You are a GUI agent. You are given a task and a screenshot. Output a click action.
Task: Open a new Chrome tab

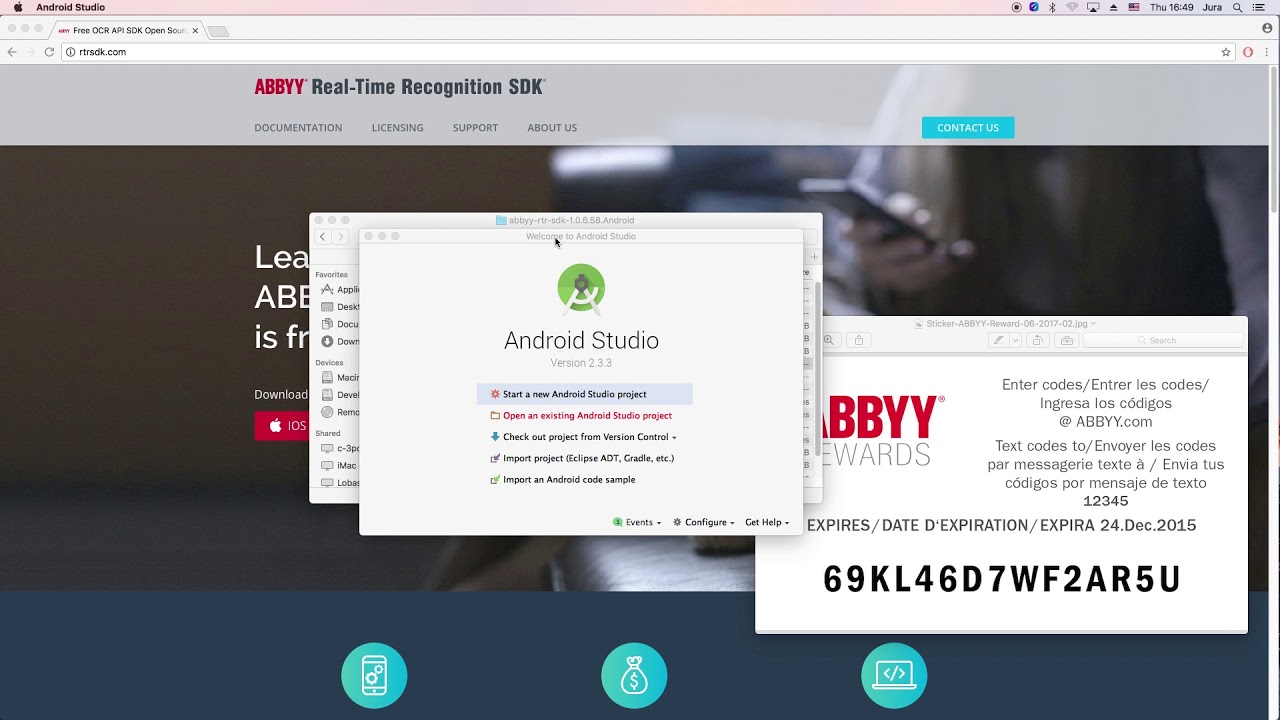coord(218,31)
